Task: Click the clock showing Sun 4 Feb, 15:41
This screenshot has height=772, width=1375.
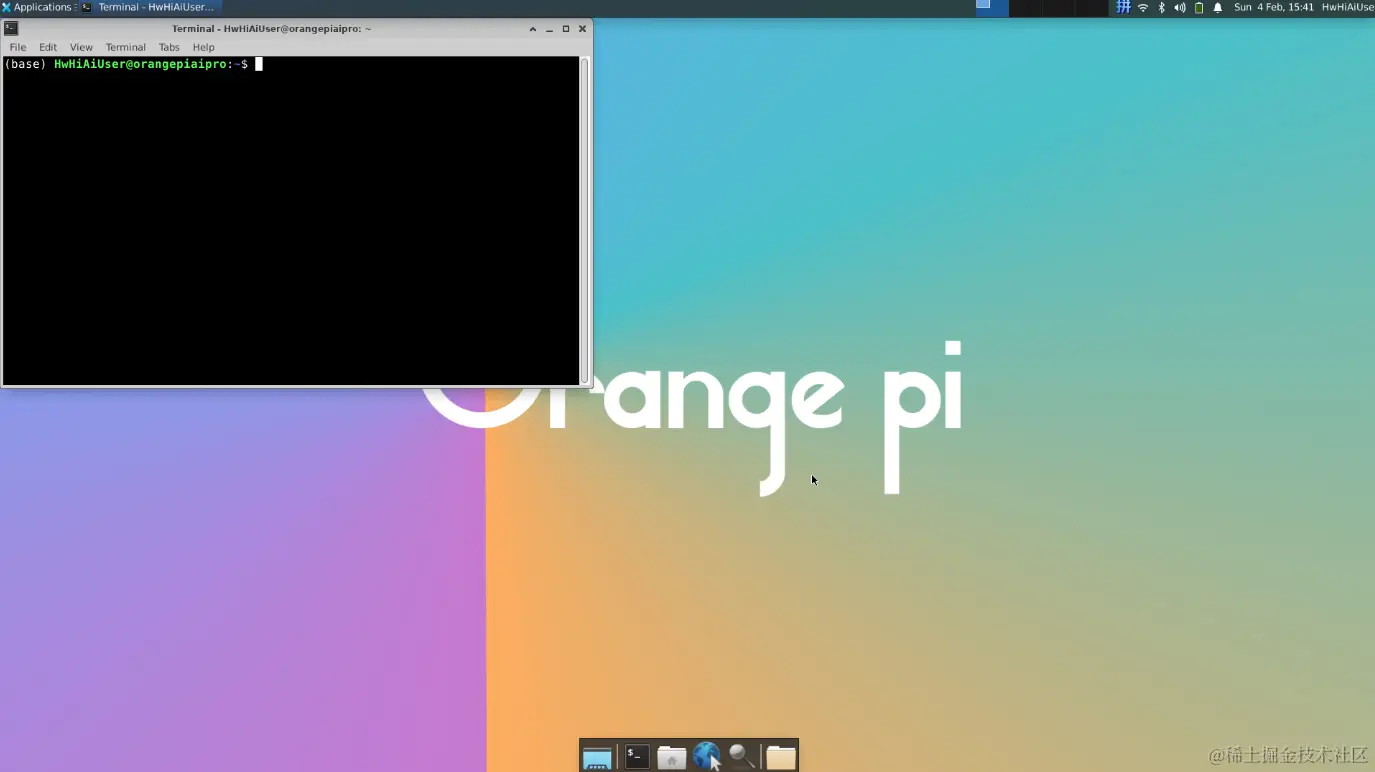Action: [1273, 7]
